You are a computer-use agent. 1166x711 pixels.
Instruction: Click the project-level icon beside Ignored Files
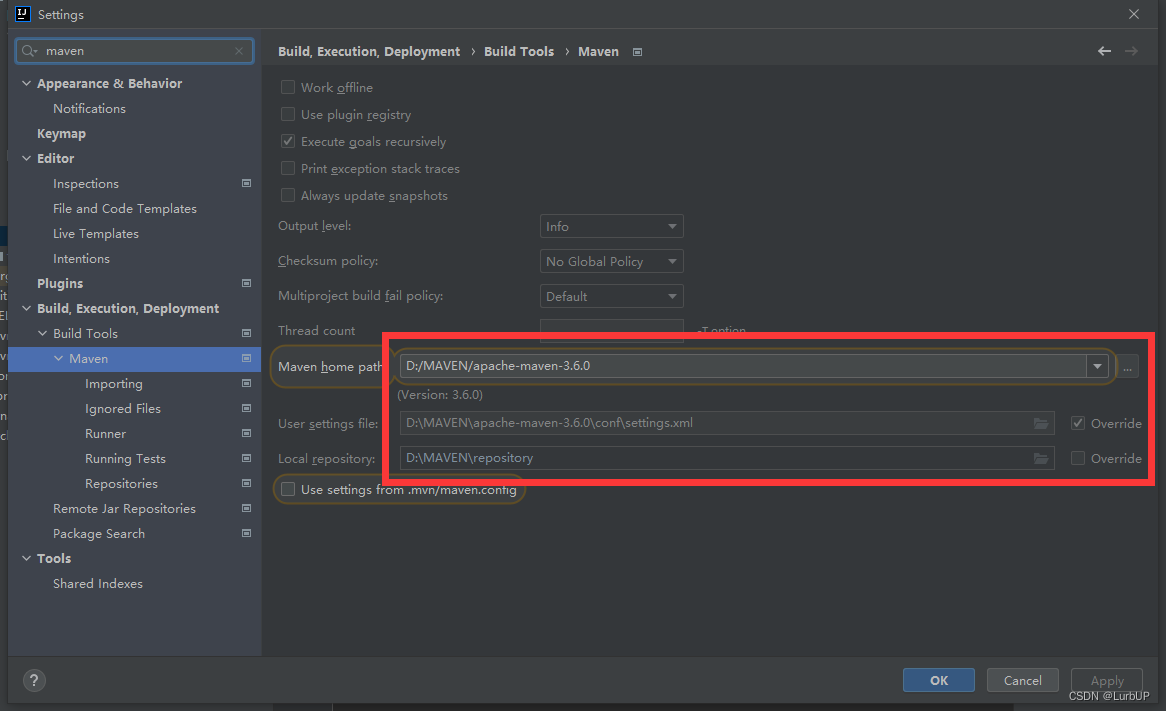click(x=246, y=408)
